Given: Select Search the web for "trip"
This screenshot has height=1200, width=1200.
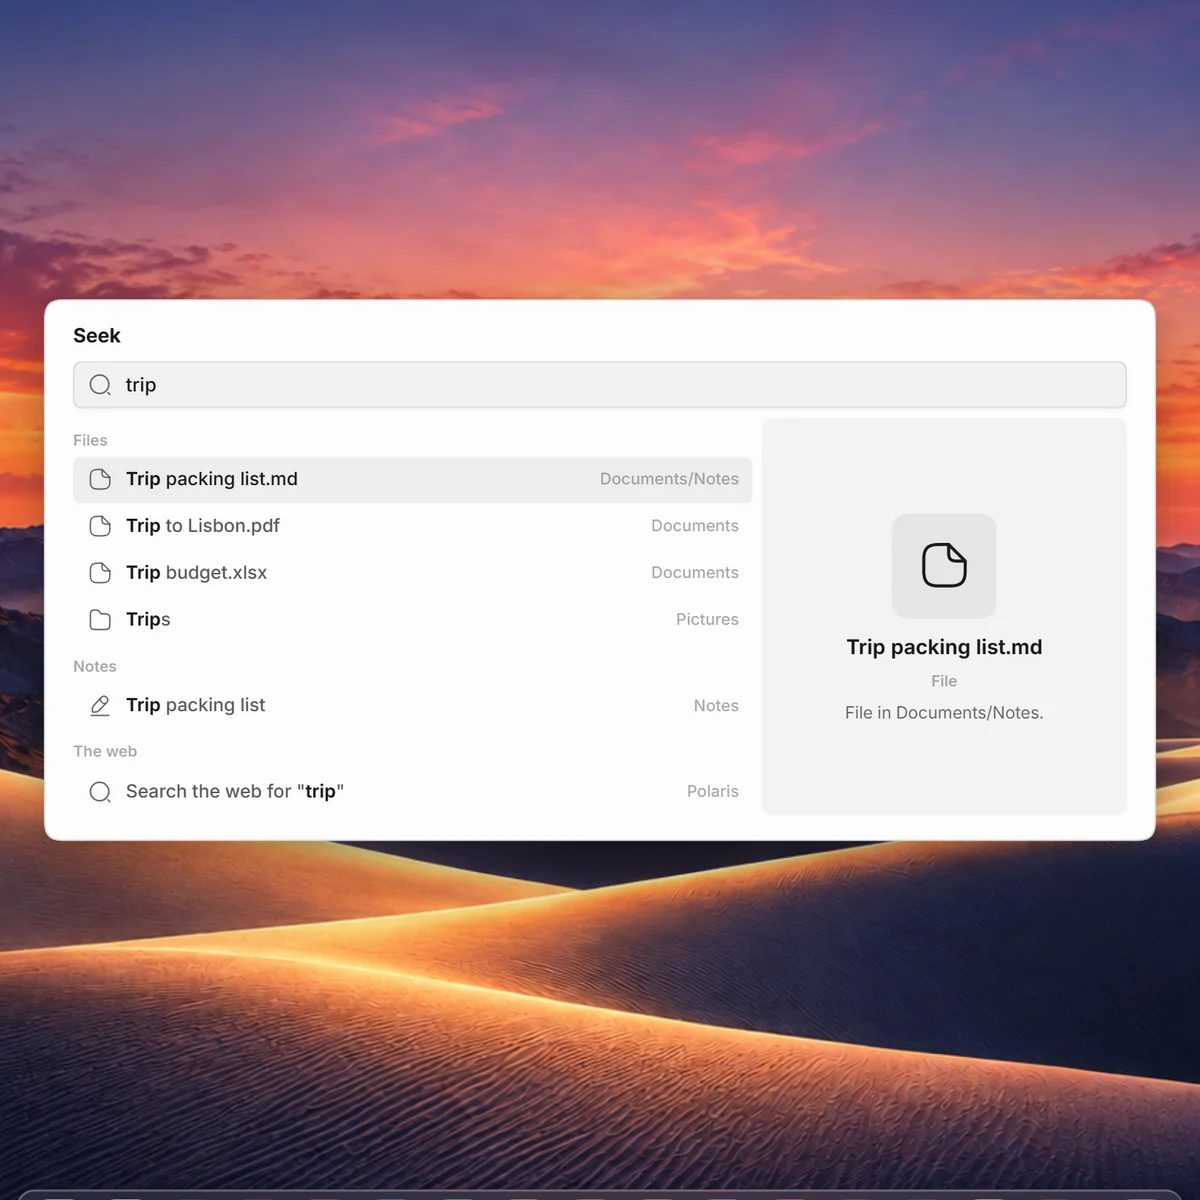Looking at the screenshot, I should click(x=412, y=792).
